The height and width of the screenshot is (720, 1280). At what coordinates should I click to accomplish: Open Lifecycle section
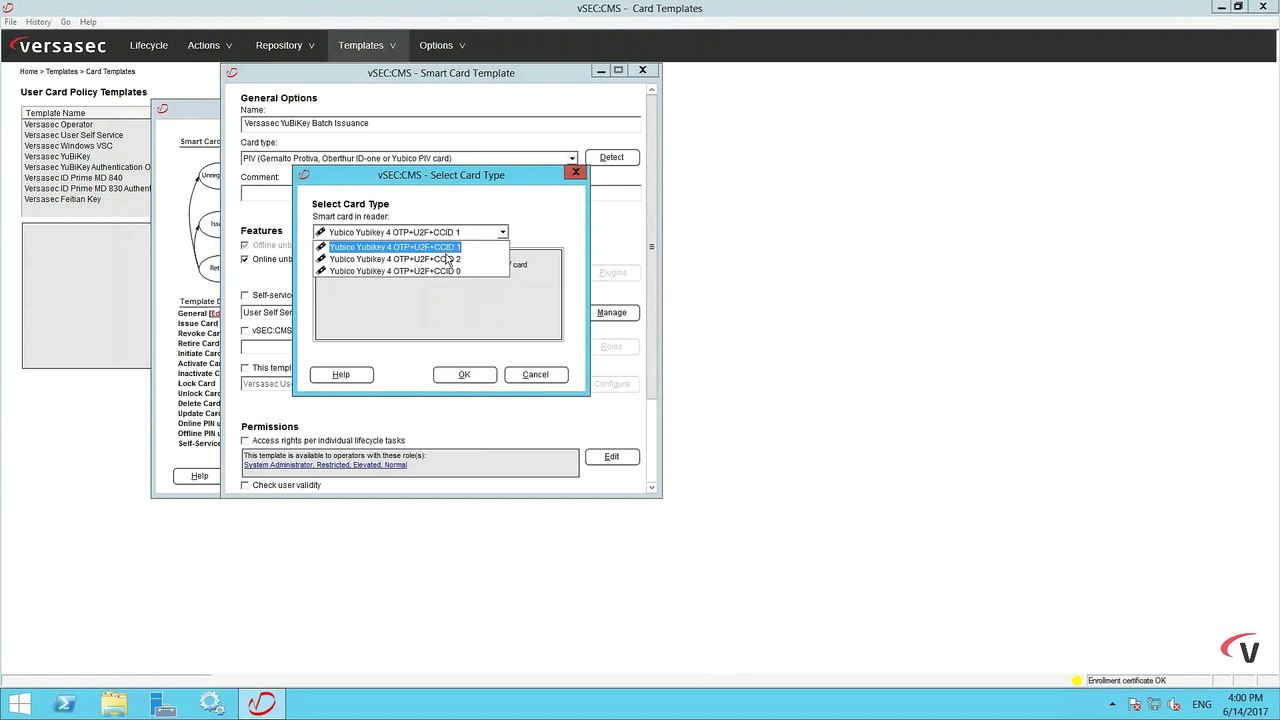click(x=148, y=45)
